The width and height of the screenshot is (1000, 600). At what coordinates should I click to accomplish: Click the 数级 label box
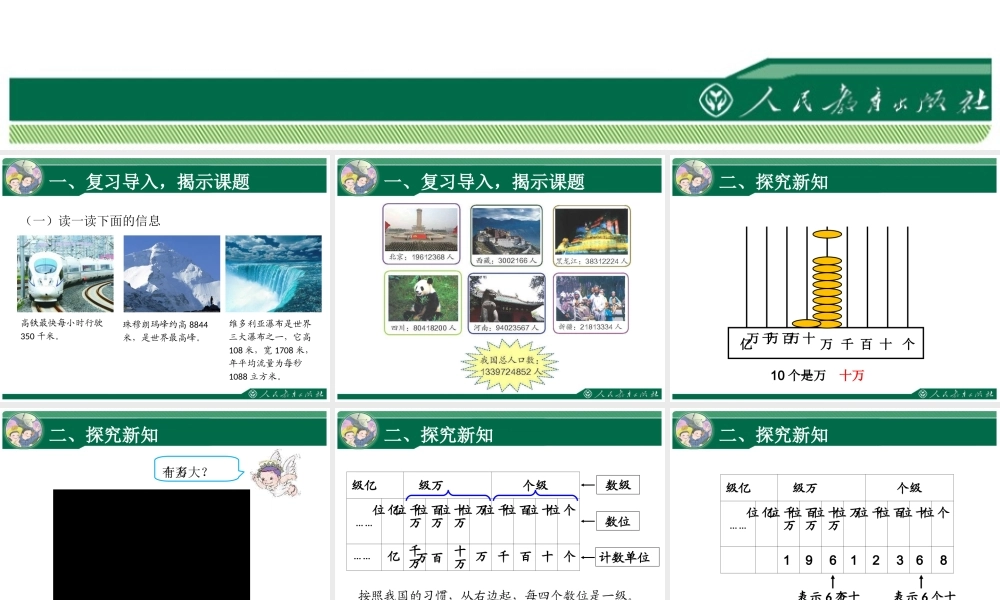coord(617,485)
